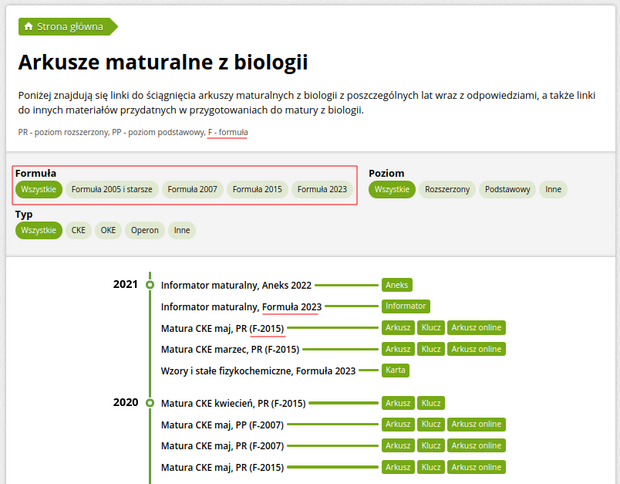Select Wszystkie filter under Formuła
The width and height of the screenshot is (620, 484).
coord(39,189)
